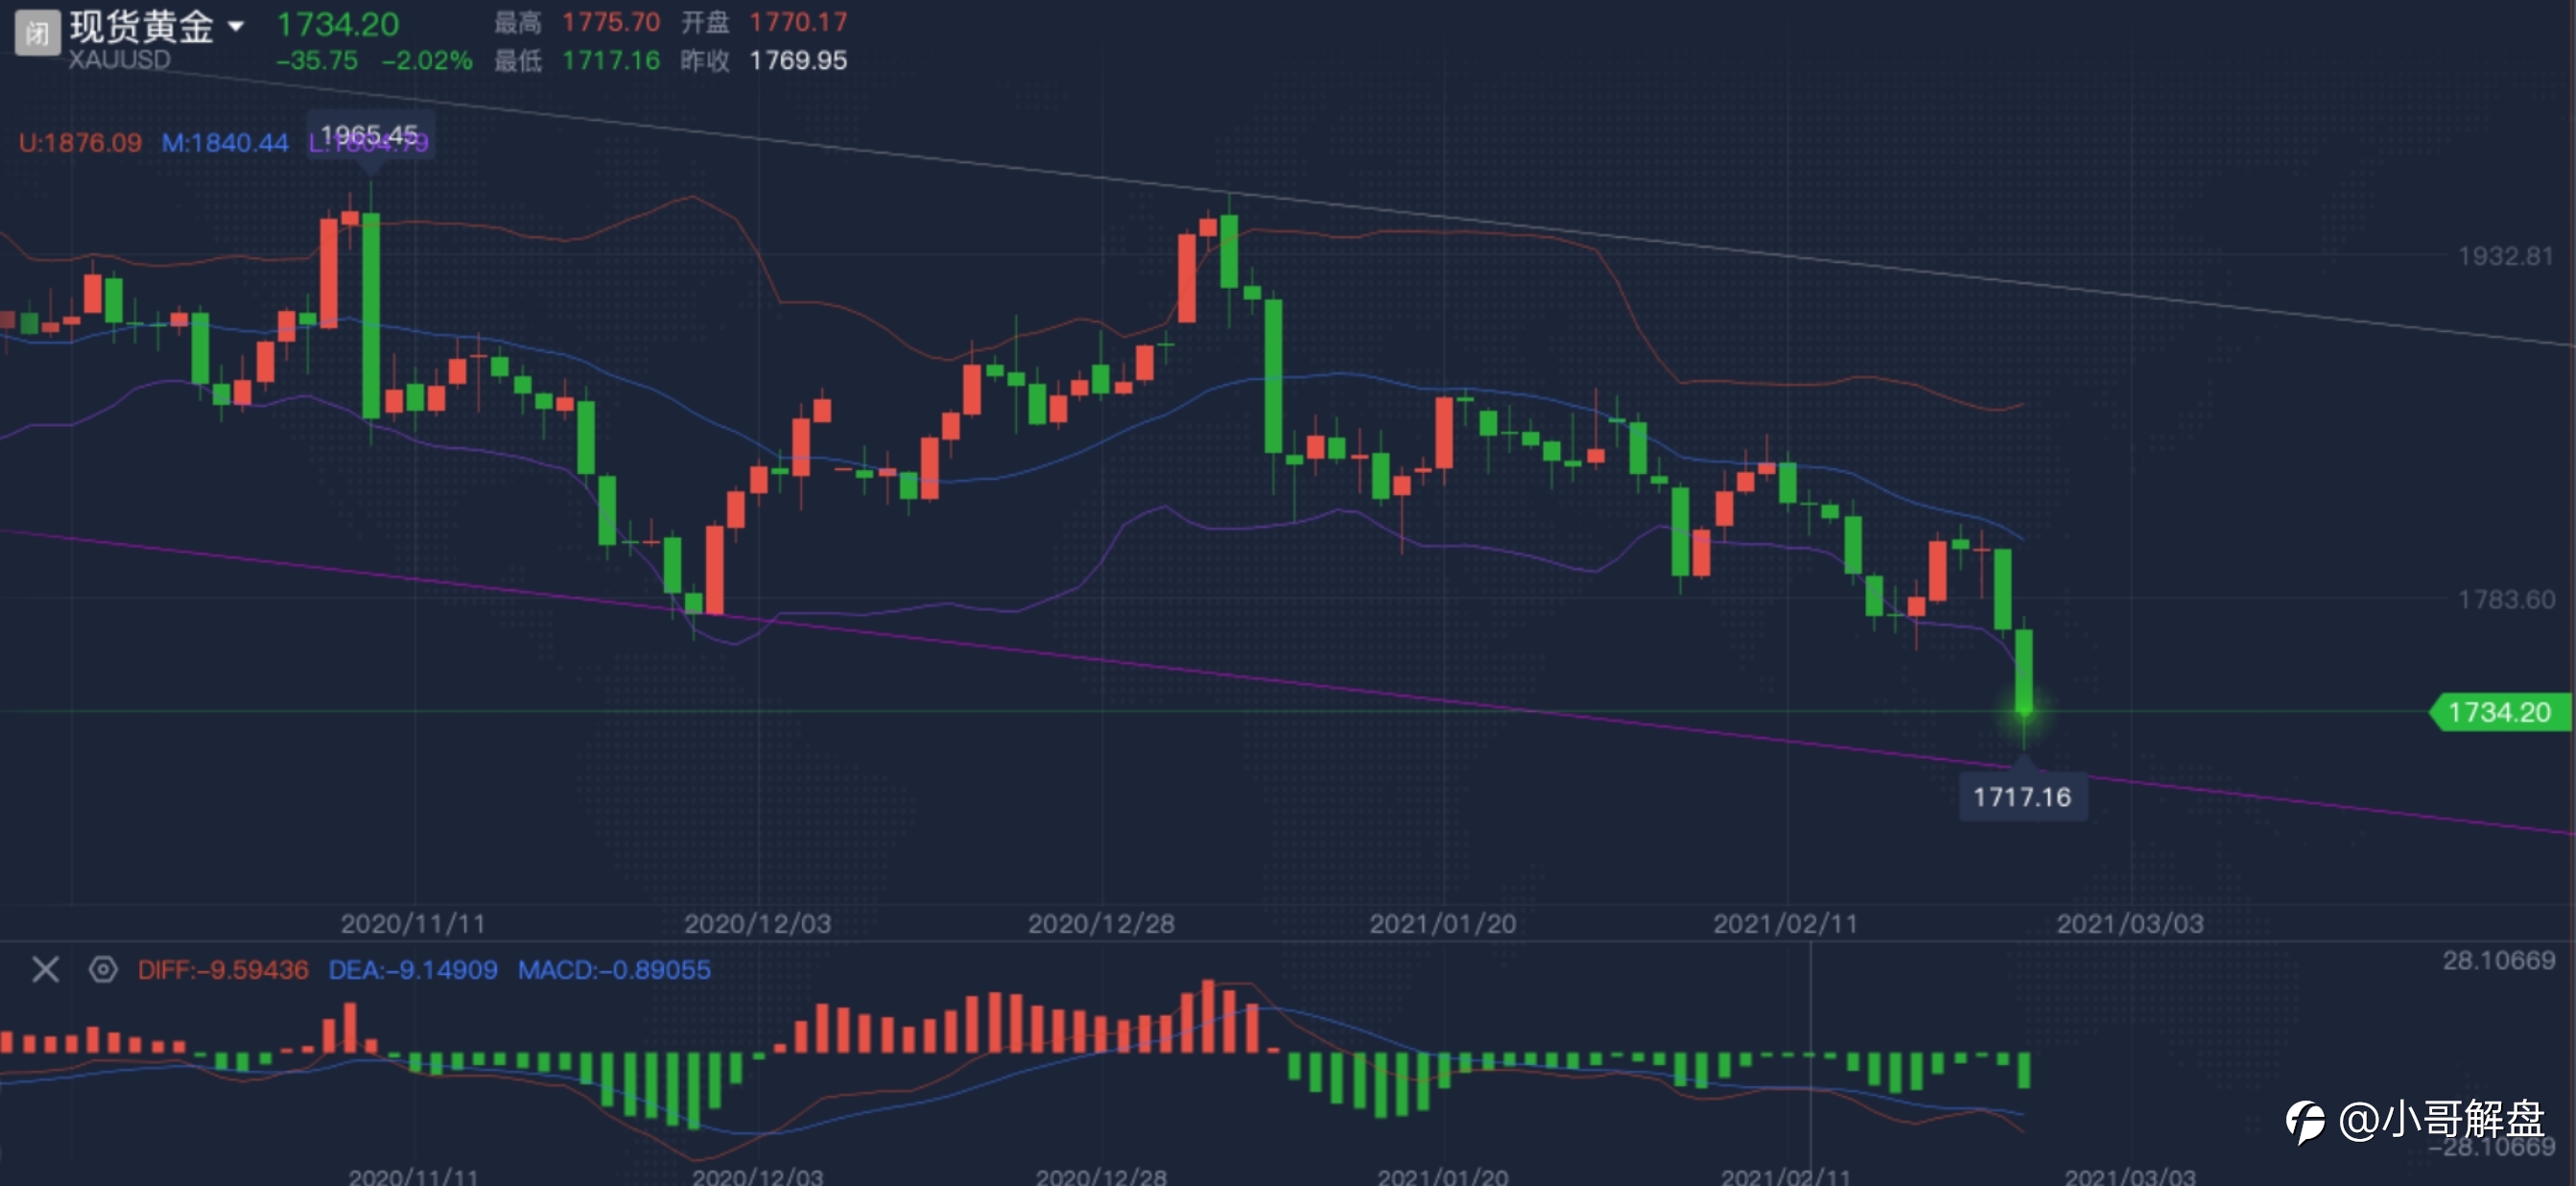Image resolution: width=2576 pixels, height=1186 pixels.
Task: Click the DIFF value in MACD legend
Action: (x=223, y=969)
